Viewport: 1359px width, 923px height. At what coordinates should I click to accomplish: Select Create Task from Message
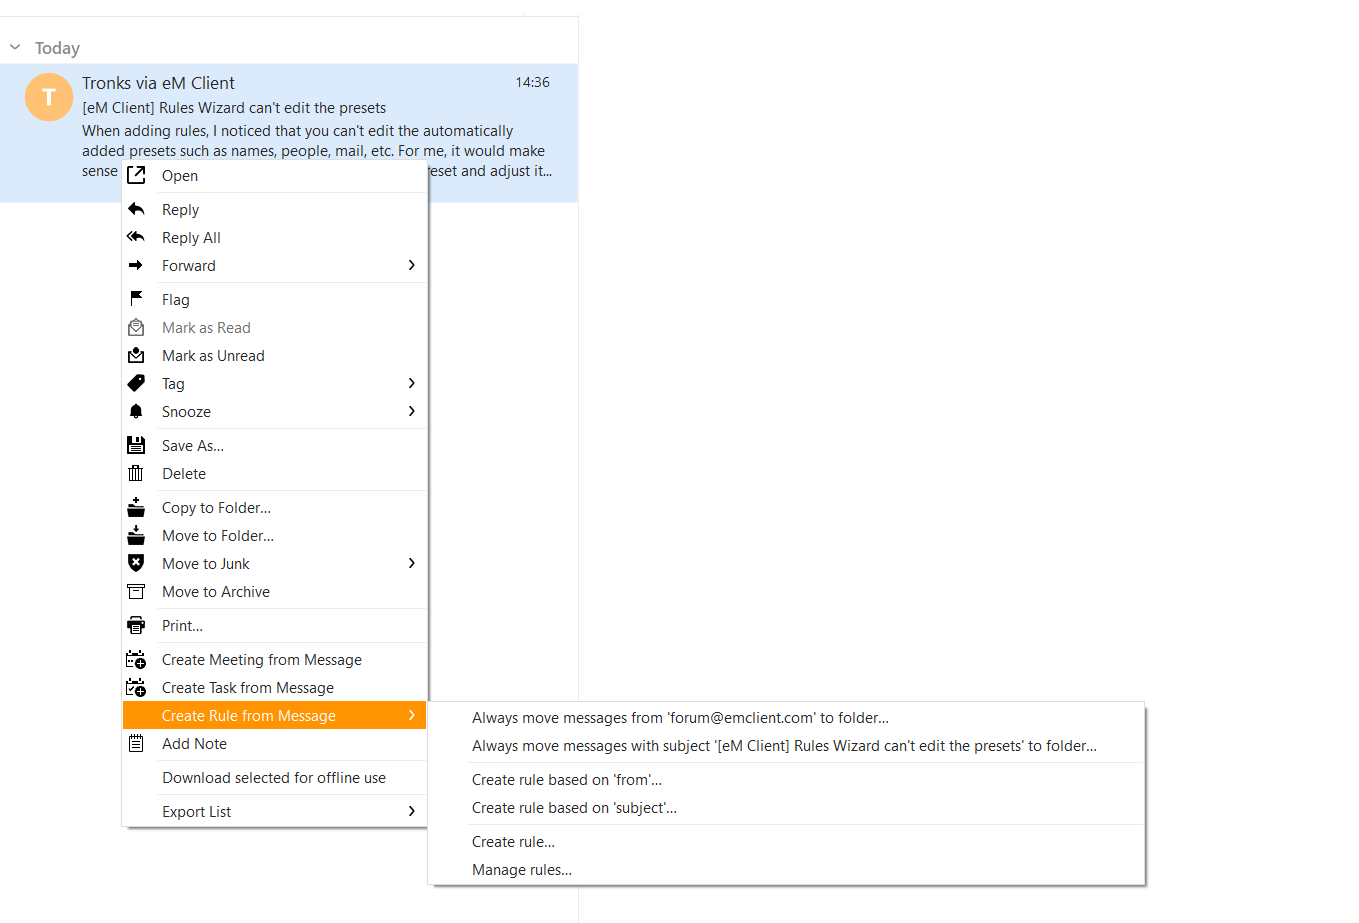[274, 688]
